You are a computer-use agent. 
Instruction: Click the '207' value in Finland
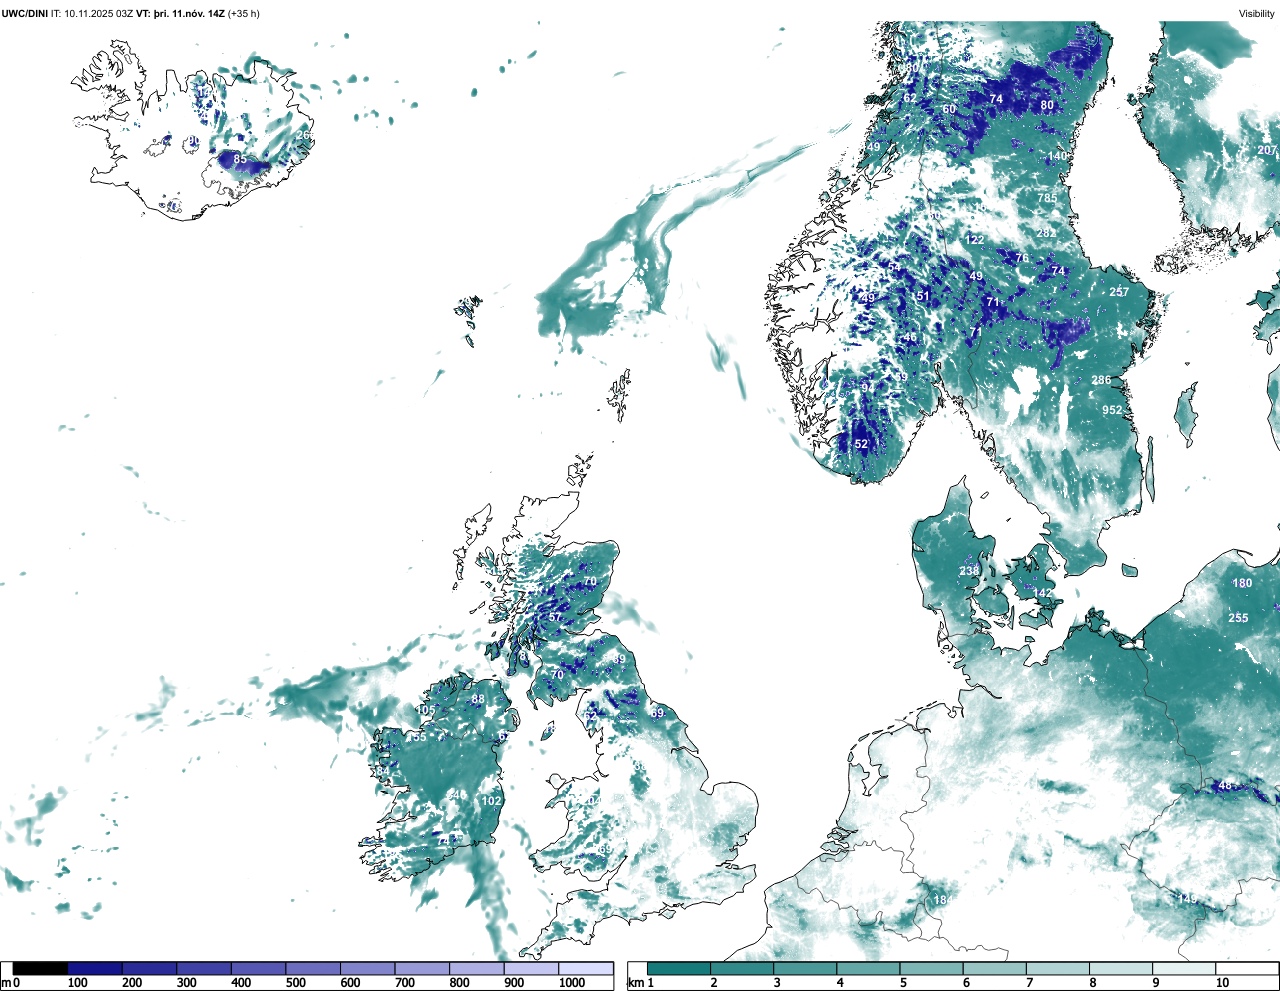click(x=1267, y=150)
